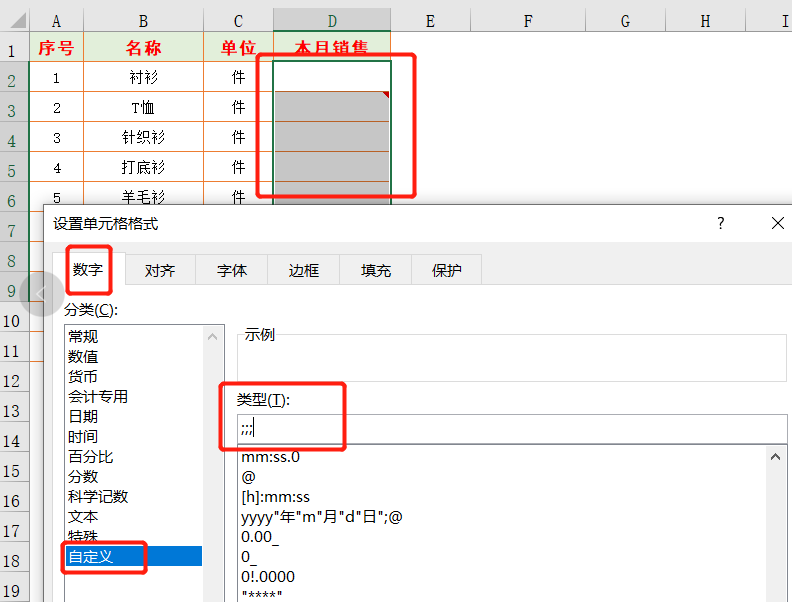792x602 pixels.
Task: Select "****" format type
Action: [x=502, y=594]
